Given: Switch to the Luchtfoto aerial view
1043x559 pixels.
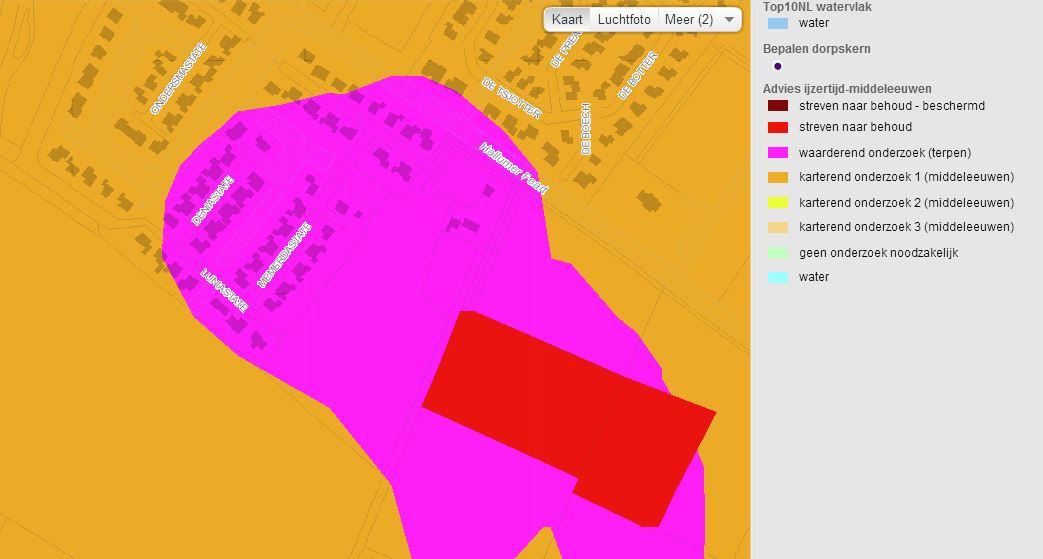Looking at the screenshot, I should tap(624, 19).
